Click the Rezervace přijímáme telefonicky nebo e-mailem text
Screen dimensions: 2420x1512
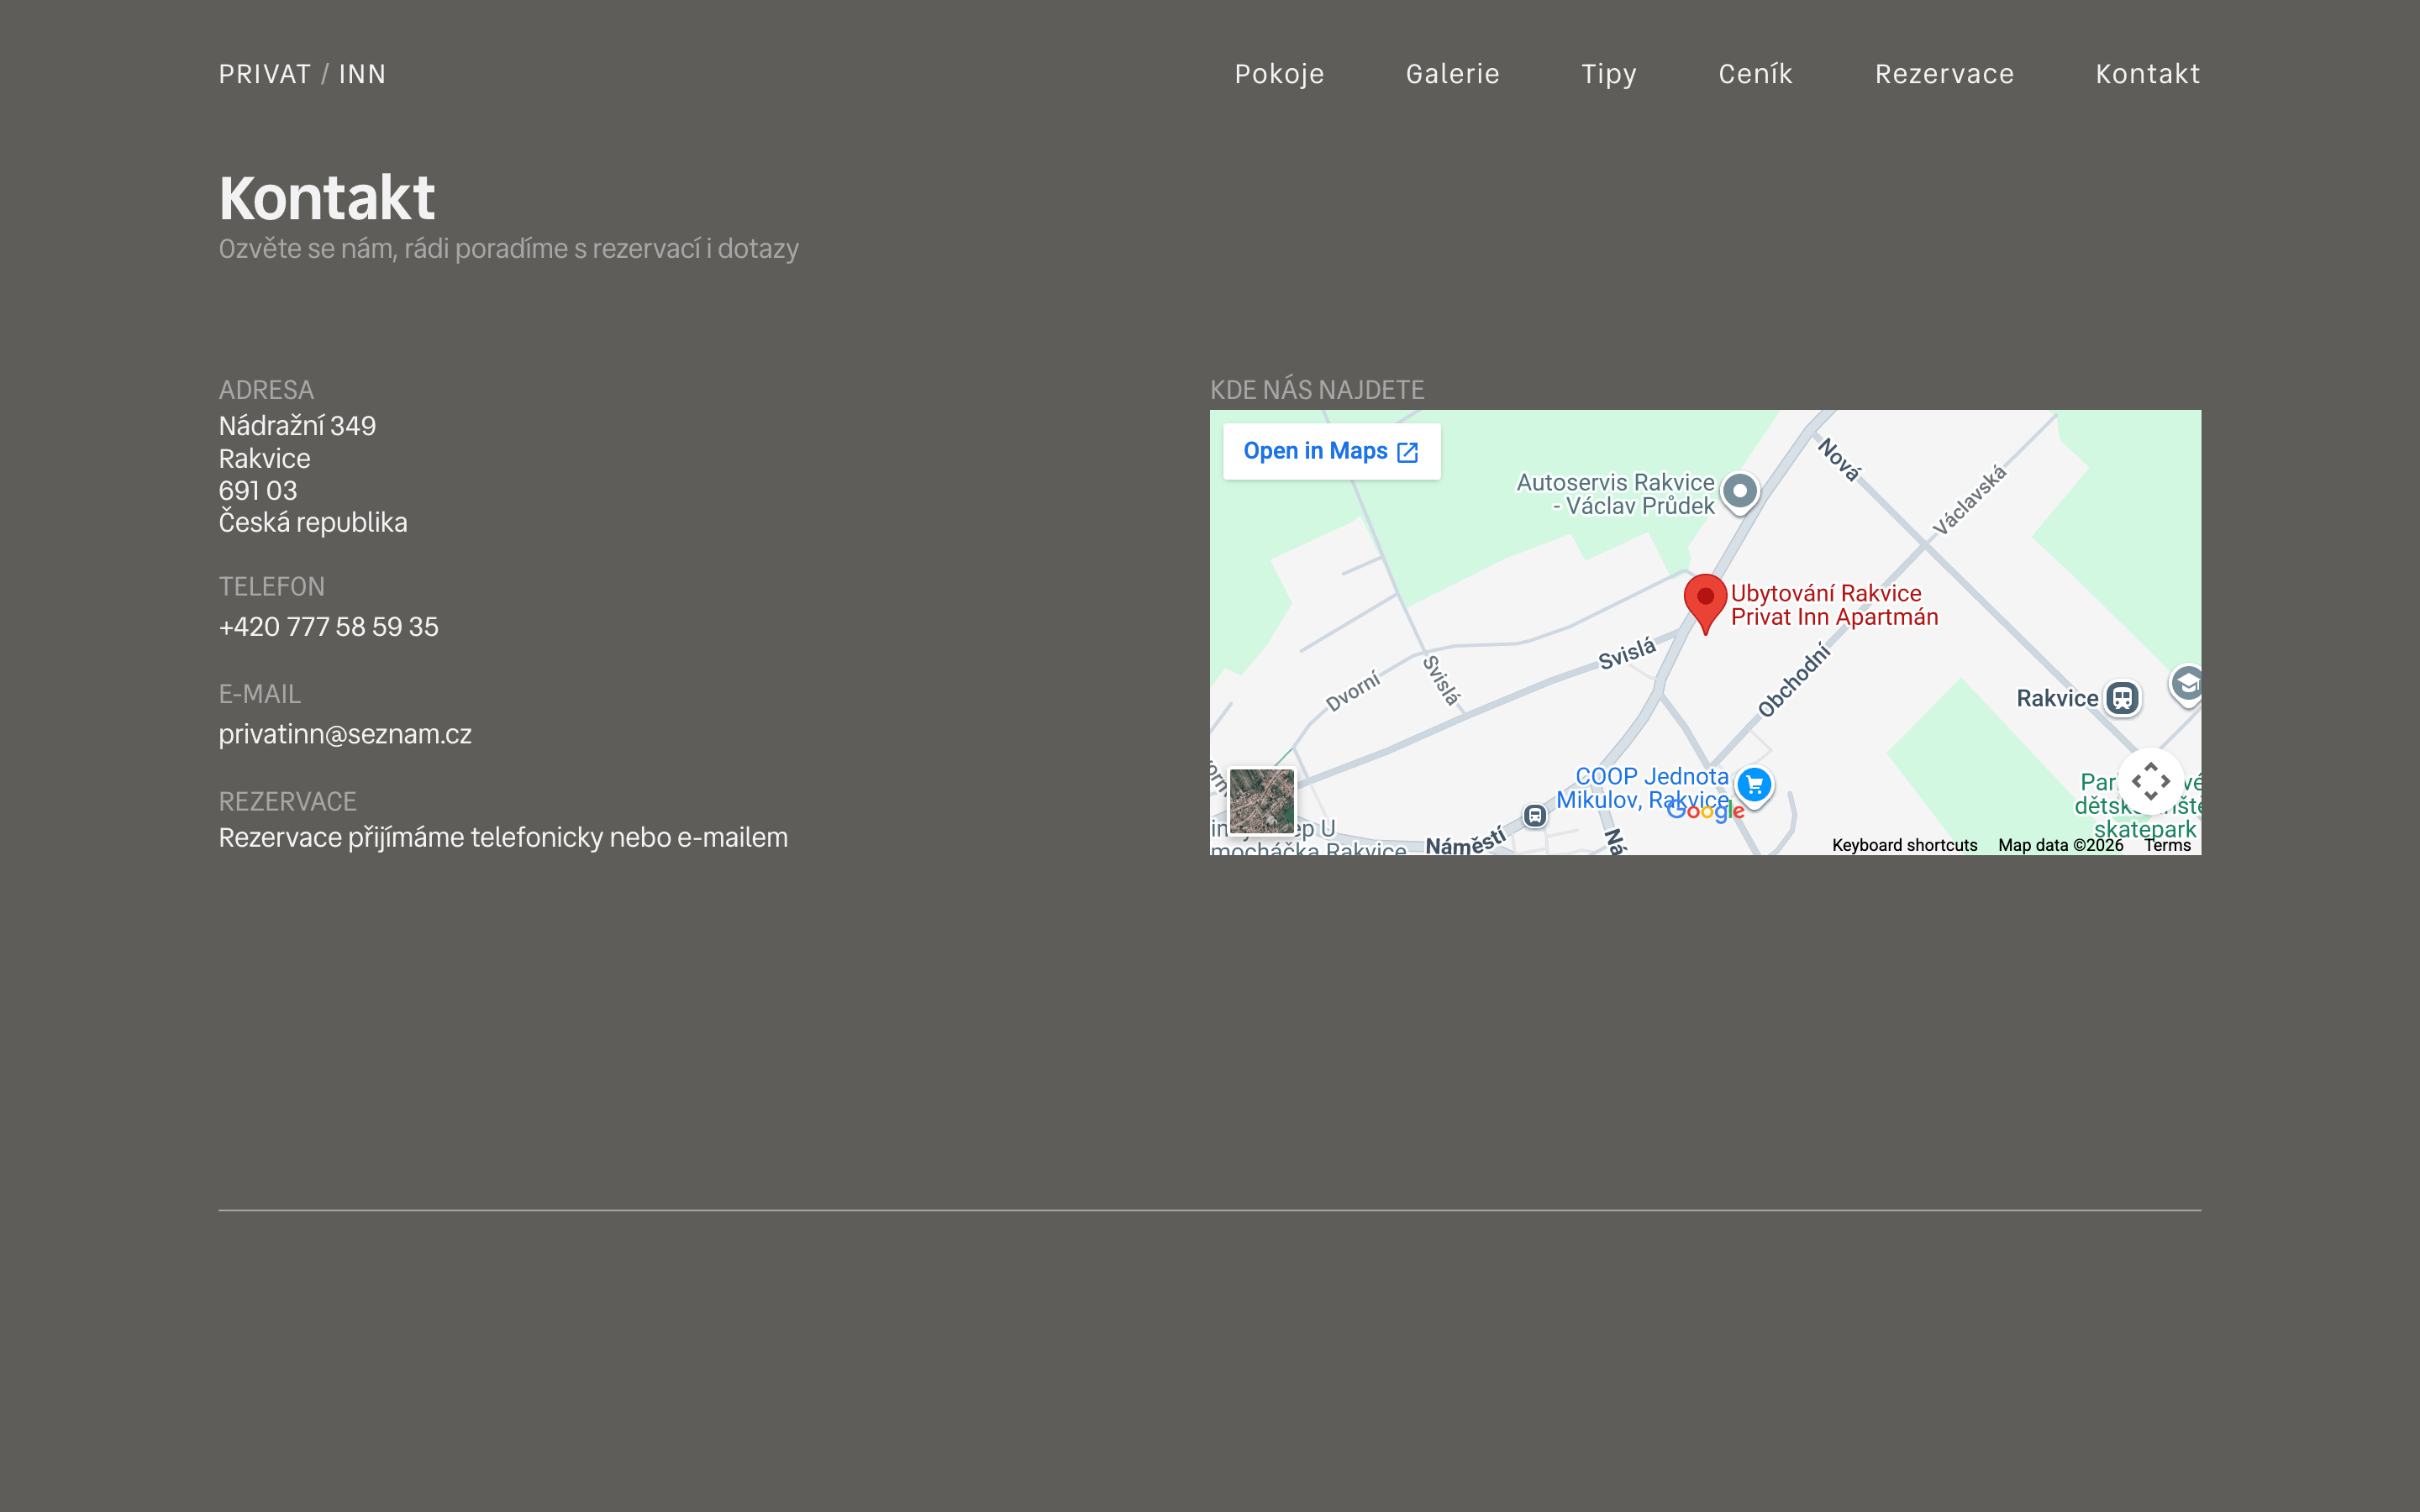[503, 838]
